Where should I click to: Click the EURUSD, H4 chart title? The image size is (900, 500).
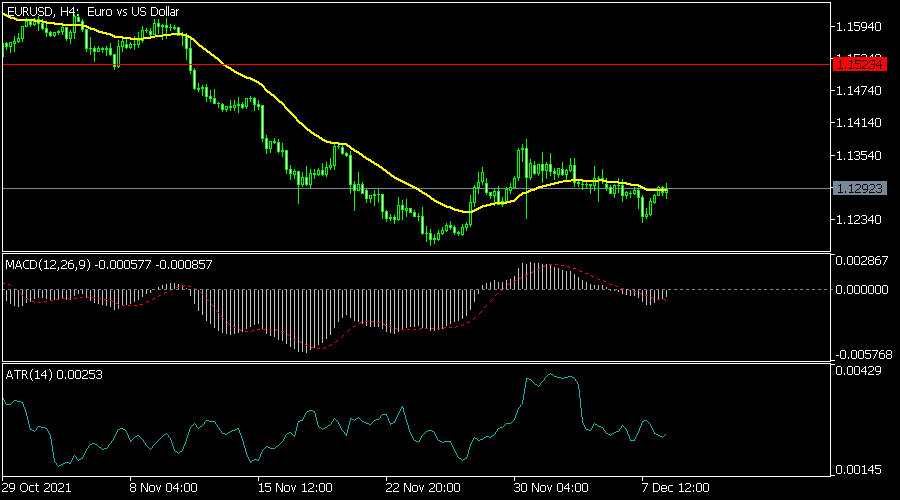point(93,11)
